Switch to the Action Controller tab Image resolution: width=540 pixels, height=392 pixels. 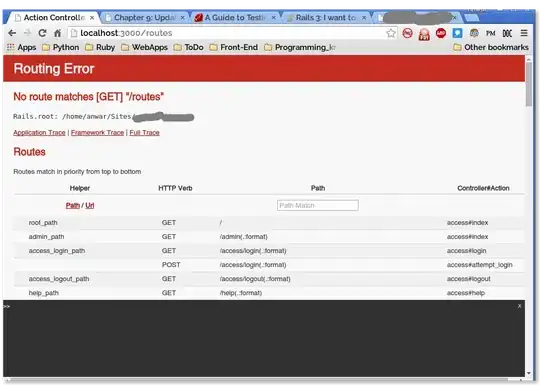(53, 18)
